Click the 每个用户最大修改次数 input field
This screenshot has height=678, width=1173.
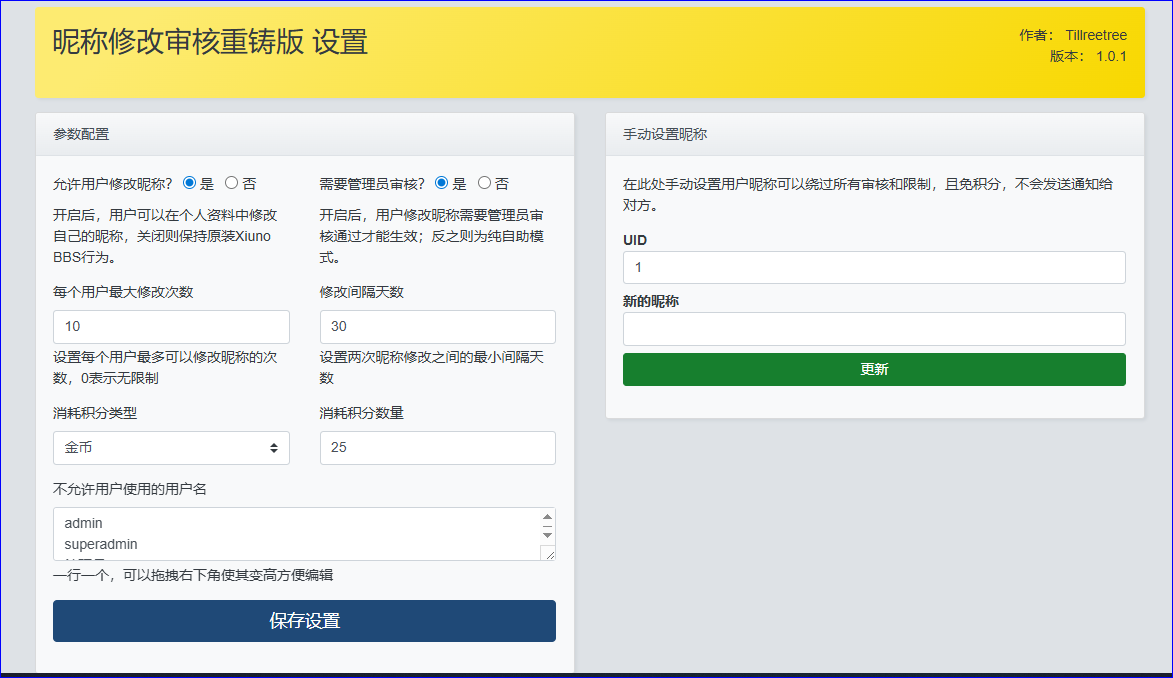pyautogui.click(x=171, y=327)
